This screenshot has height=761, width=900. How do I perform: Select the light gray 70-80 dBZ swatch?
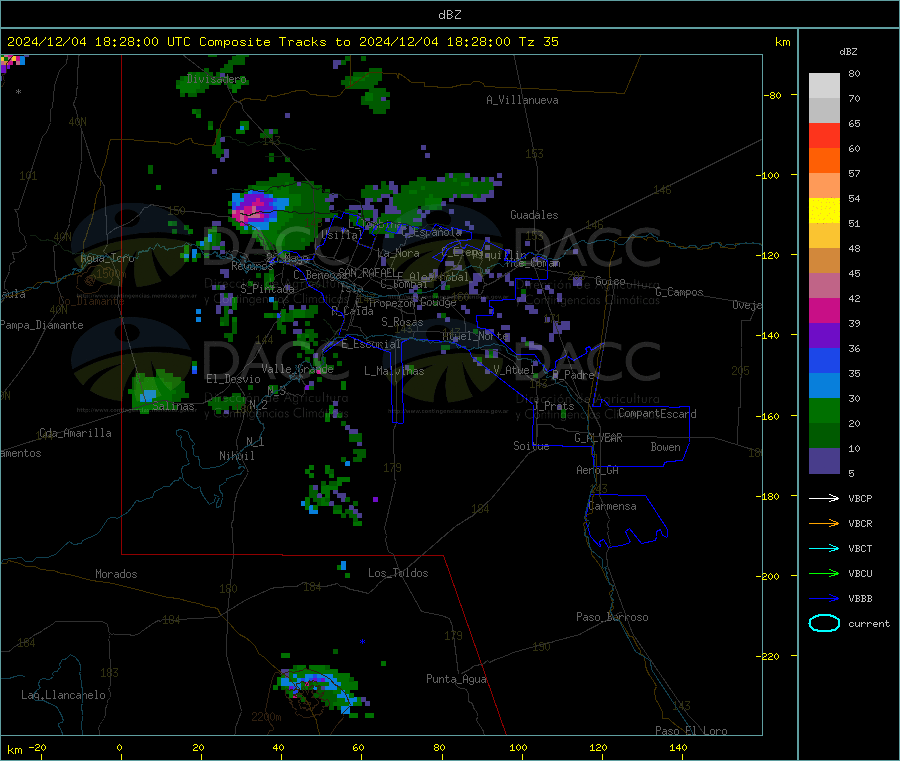coord(824,86)
